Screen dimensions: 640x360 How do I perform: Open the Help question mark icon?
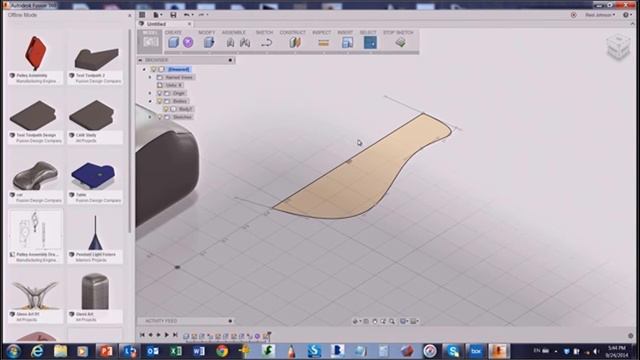coord(626,15)
